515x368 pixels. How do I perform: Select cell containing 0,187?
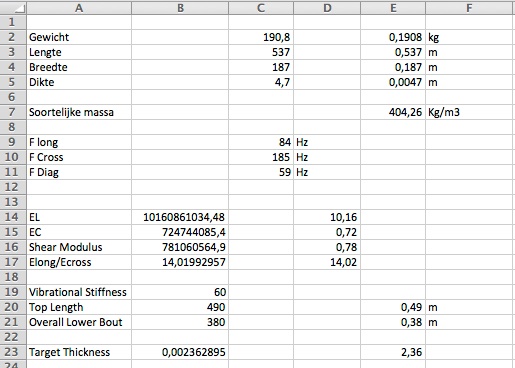393,67
